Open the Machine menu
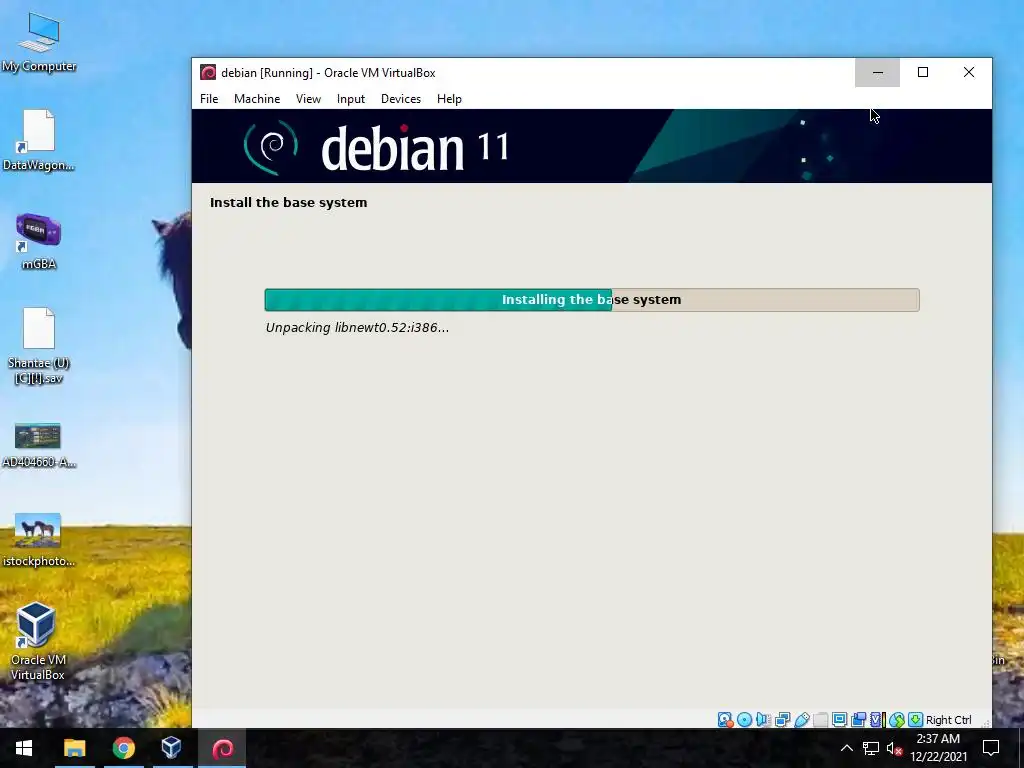The height and width of the screenshot is (768, 1024). coord(257,99)
